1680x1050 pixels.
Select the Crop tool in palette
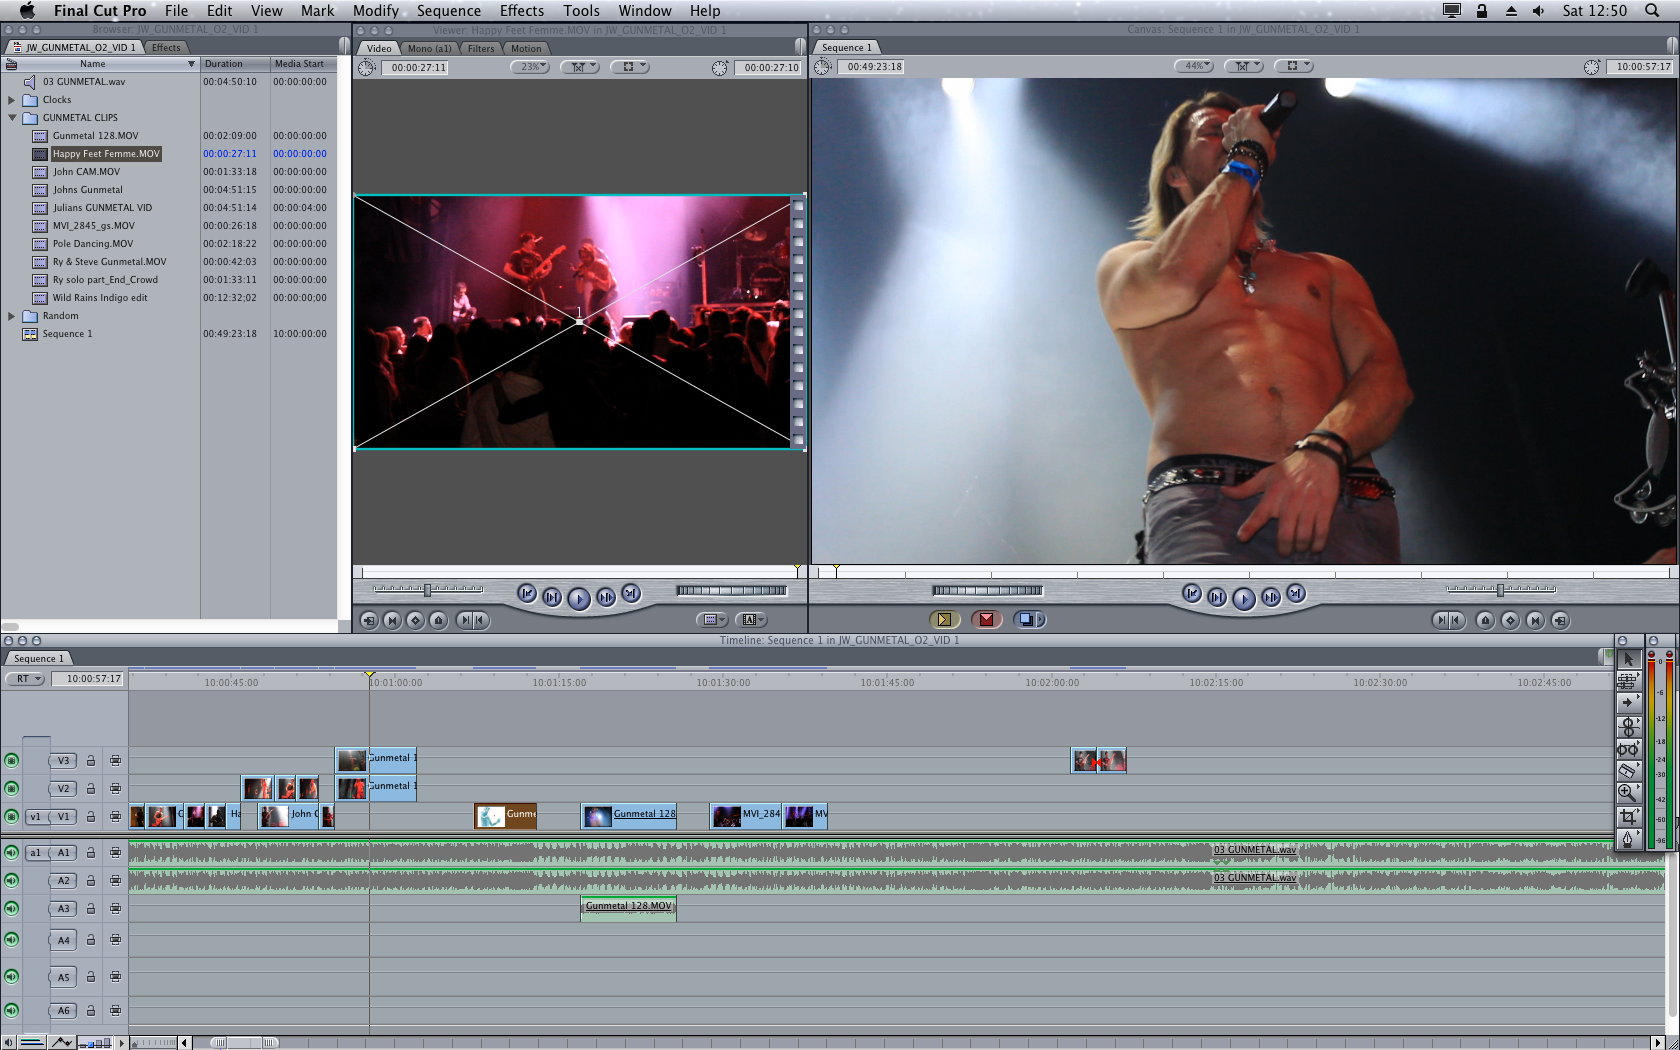pyautogui.click(x=1628, y=816)
